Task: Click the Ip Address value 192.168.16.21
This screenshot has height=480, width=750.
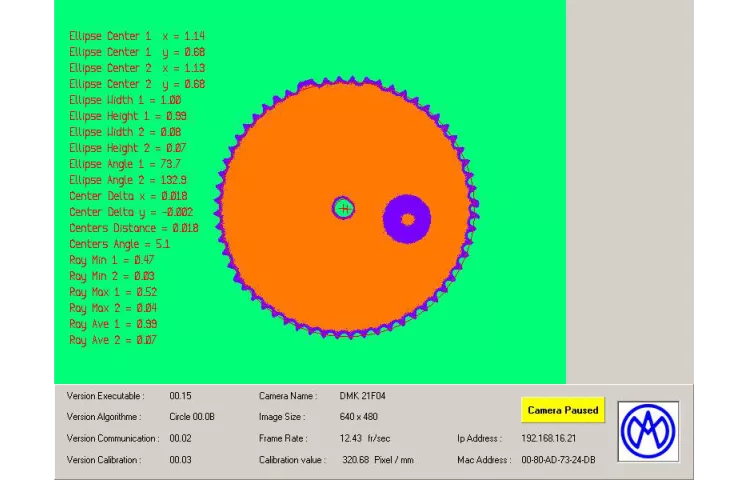Action: (x=548, y=438)
